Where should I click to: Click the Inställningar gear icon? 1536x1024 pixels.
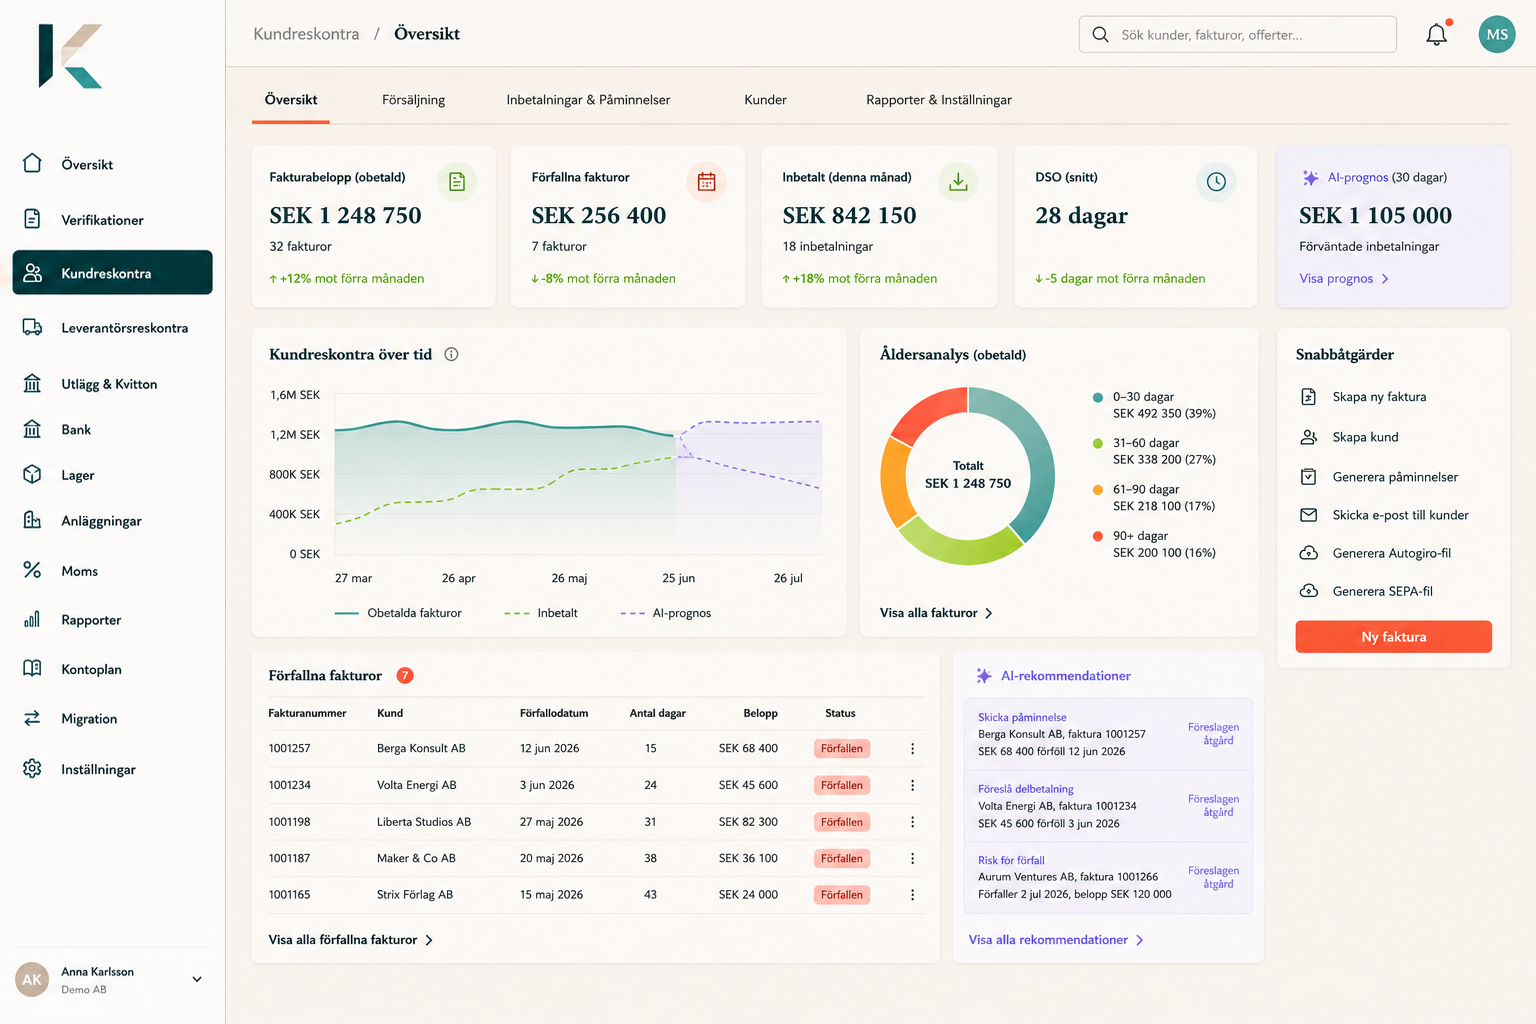(32, 768)
